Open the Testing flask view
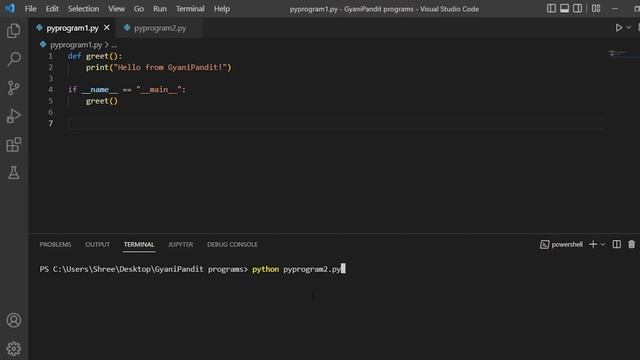 (x=13, y=173)
